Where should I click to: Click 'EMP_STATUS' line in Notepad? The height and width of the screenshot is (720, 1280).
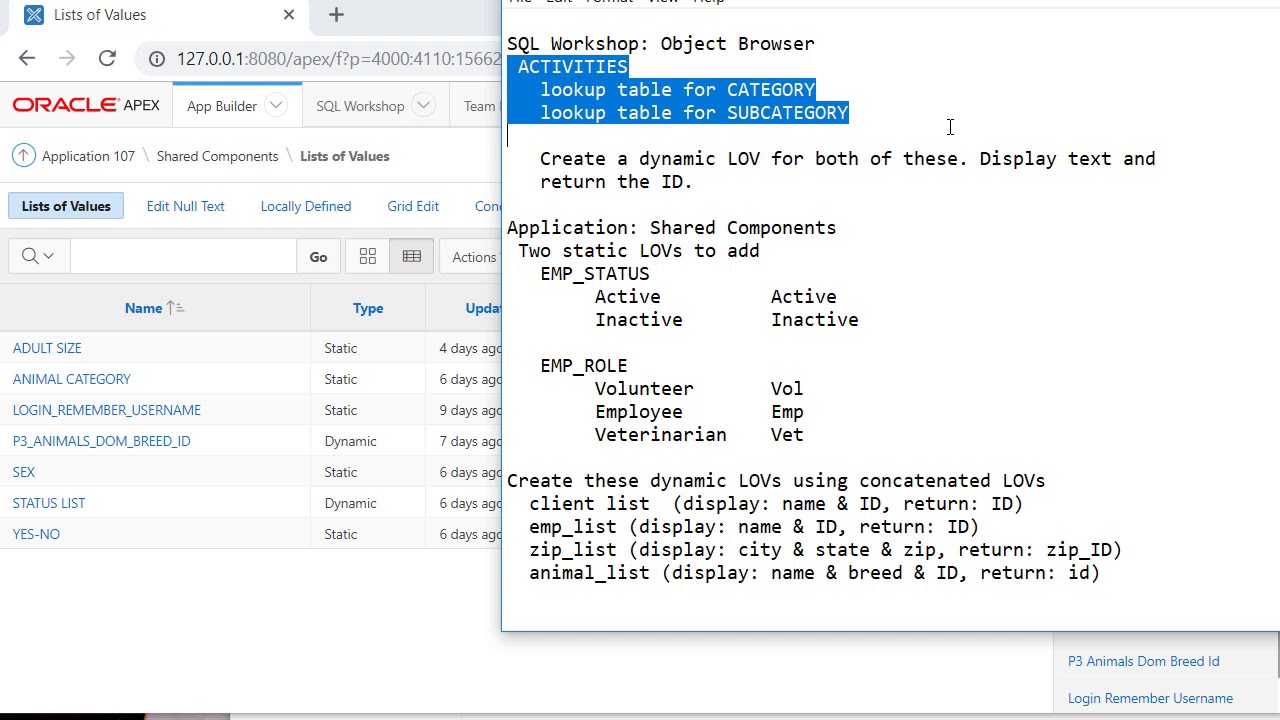click(x=595, y=274)
